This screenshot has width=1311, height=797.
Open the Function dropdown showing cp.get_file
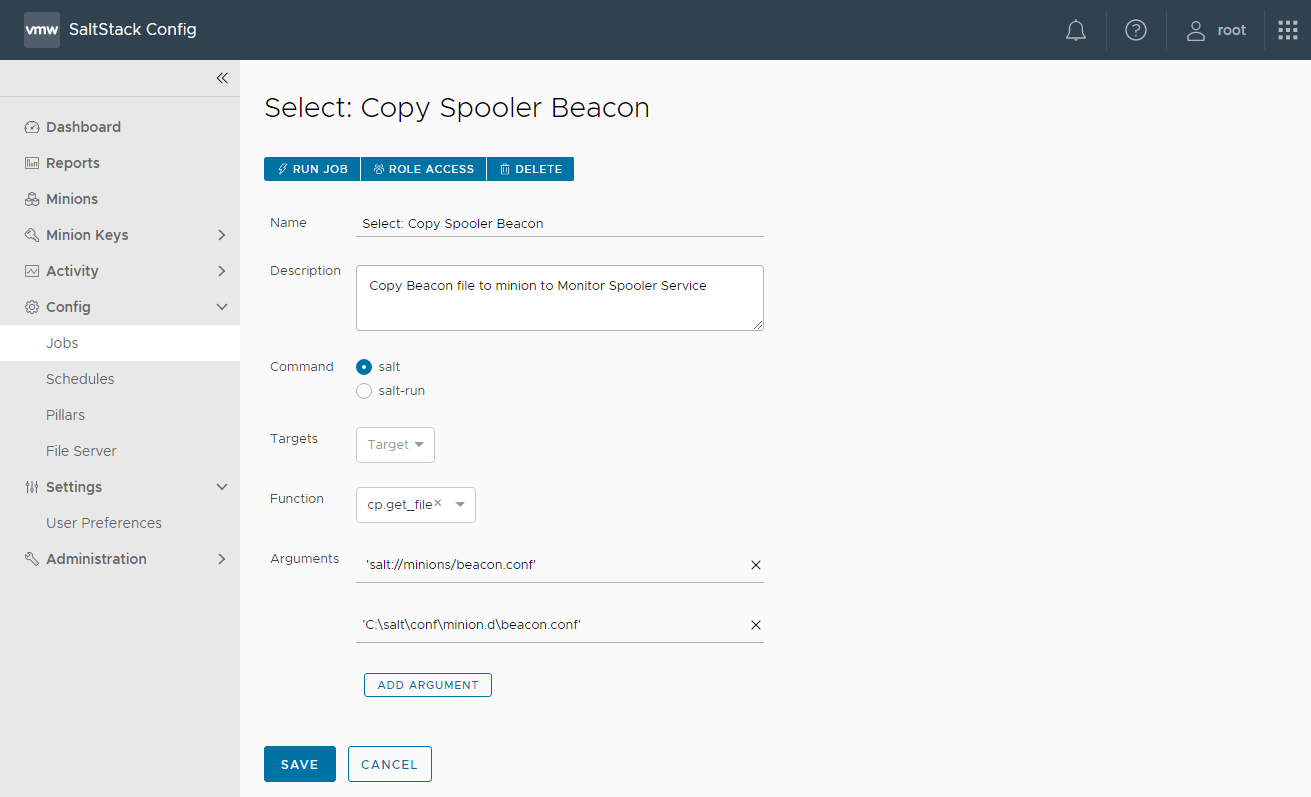pos(459,505)
